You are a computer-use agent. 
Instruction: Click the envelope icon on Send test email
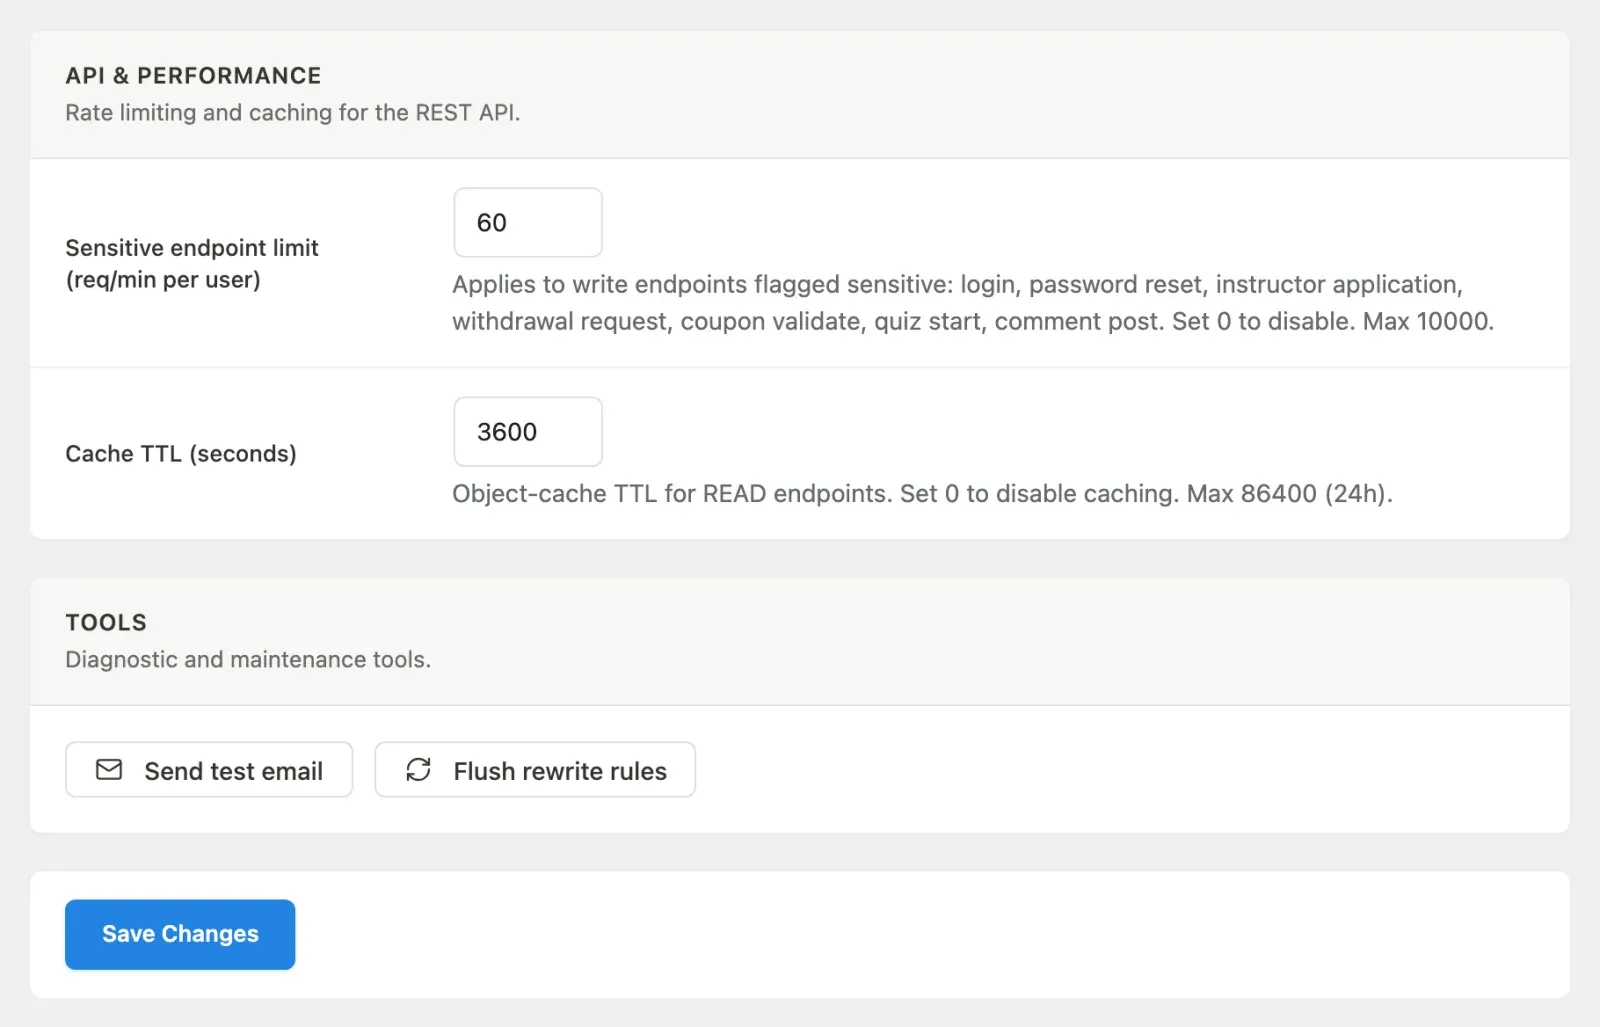point(109,769)
